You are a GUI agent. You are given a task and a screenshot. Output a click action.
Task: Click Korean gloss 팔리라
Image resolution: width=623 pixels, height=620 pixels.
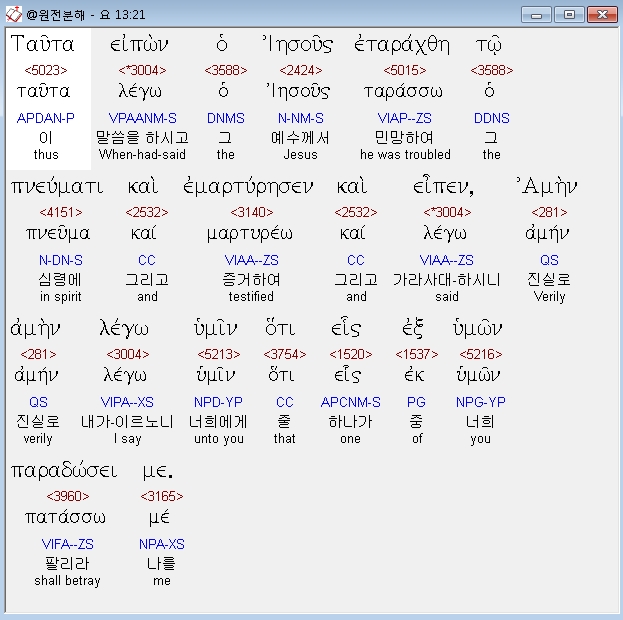[x=67, y=564]
